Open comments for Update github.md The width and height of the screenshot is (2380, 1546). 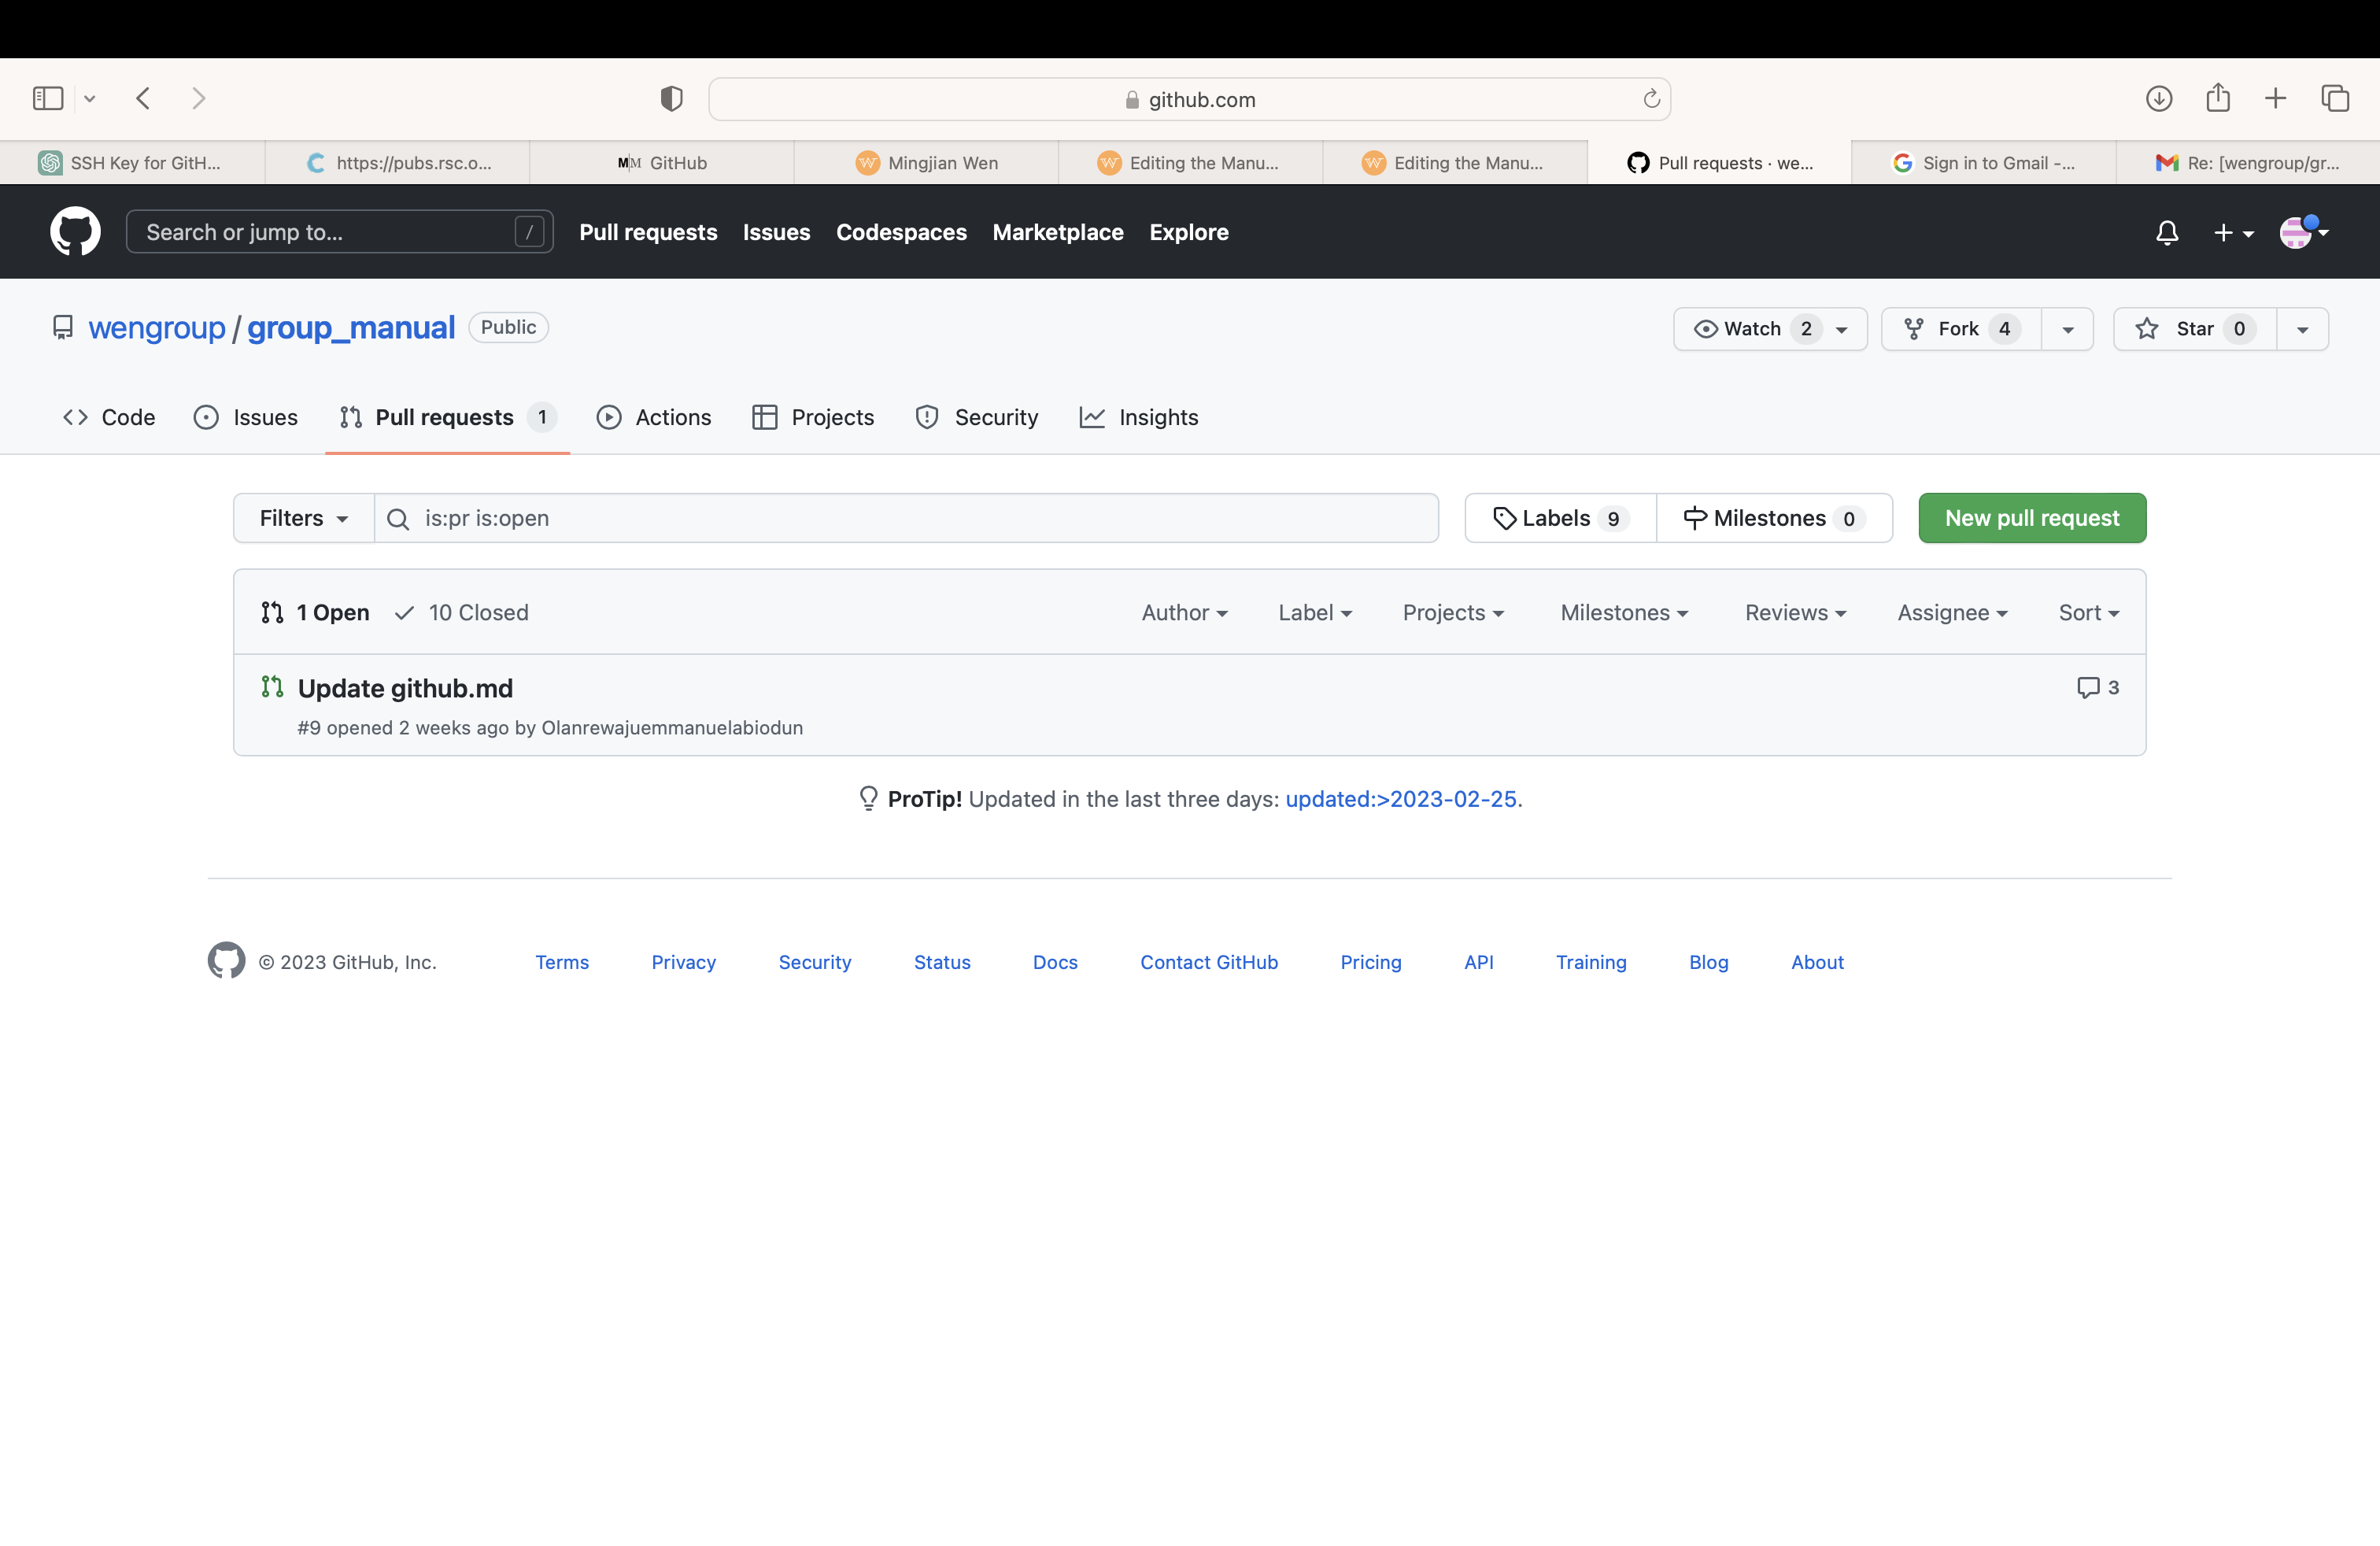pyautogui.click(x=2097, y=687)
